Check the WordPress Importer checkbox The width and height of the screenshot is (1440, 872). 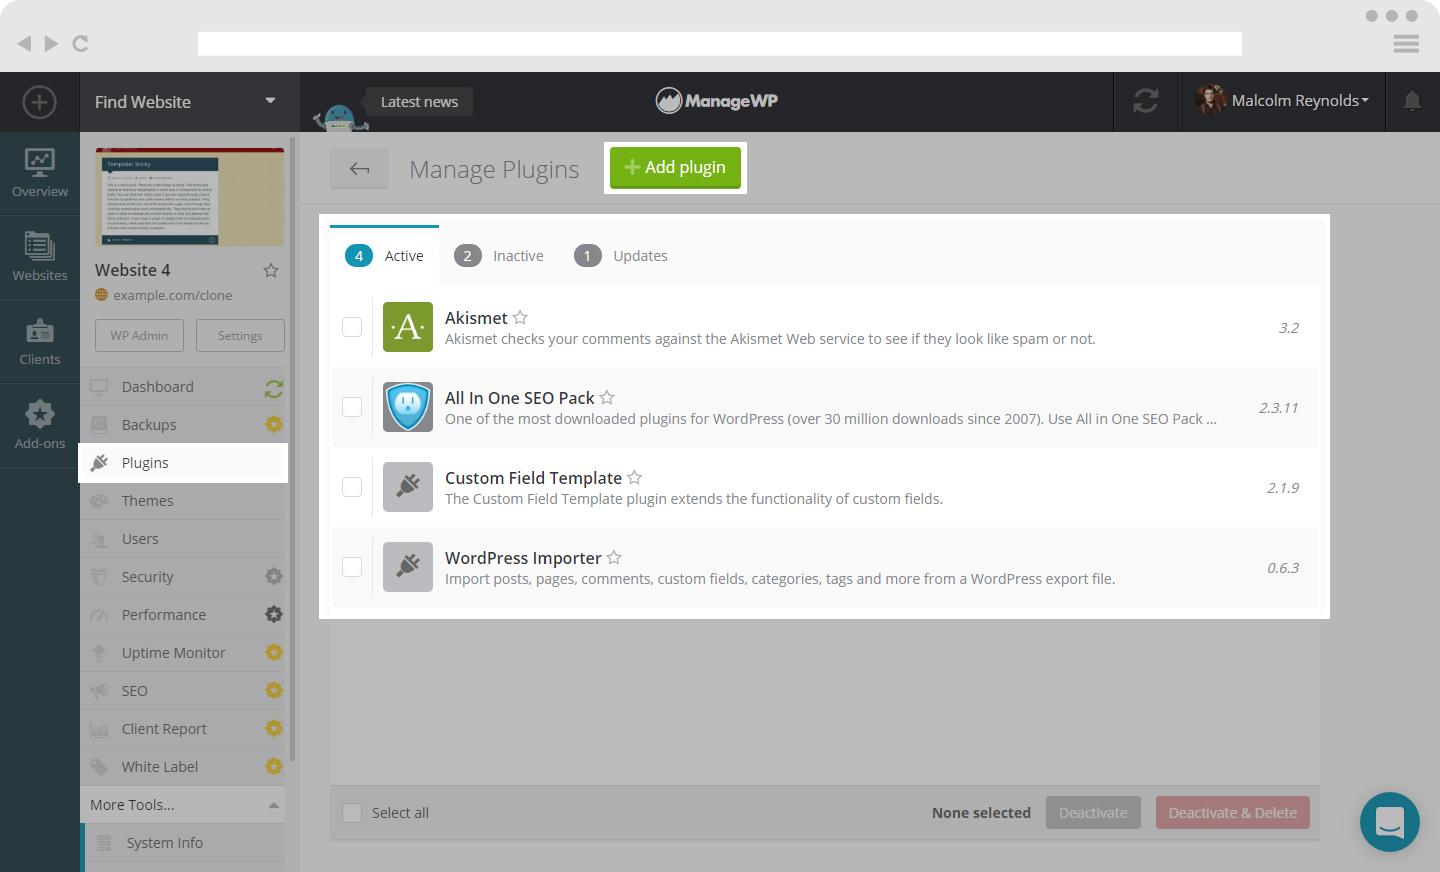coord(352,567)
